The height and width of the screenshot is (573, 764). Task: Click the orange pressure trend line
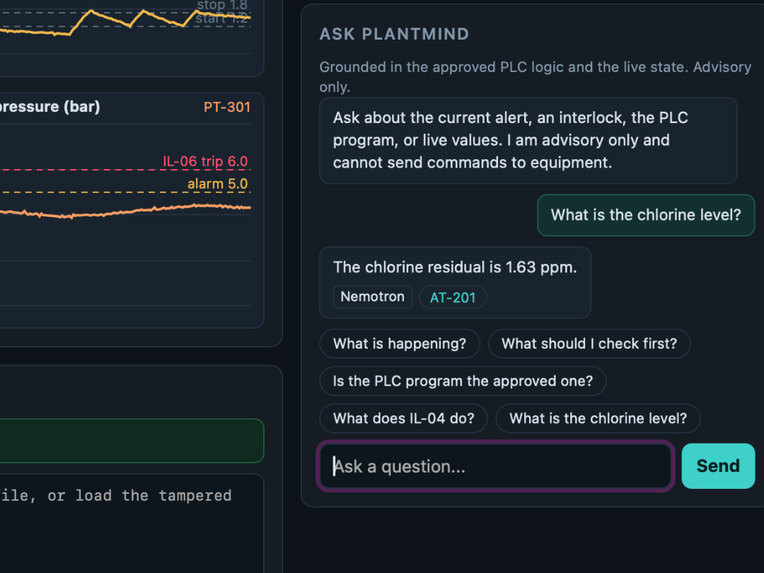click(125, 211)
